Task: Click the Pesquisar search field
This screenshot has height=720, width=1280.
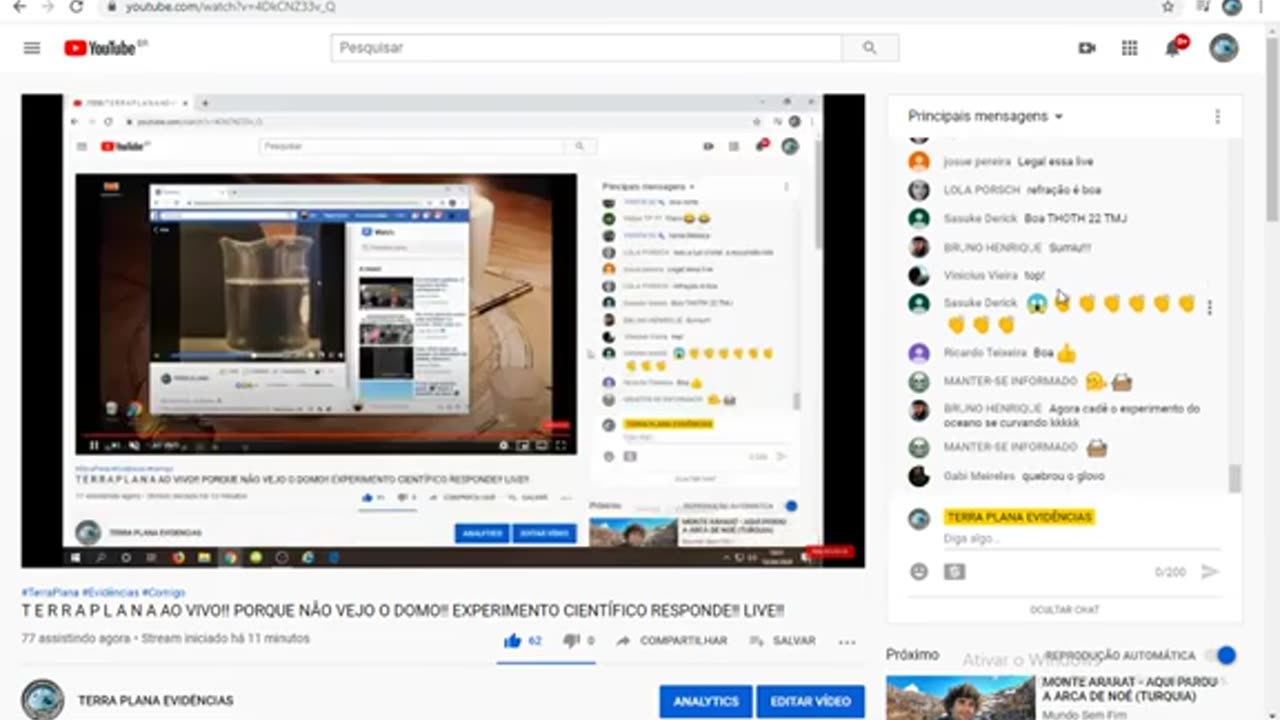Action: point(587,48)
